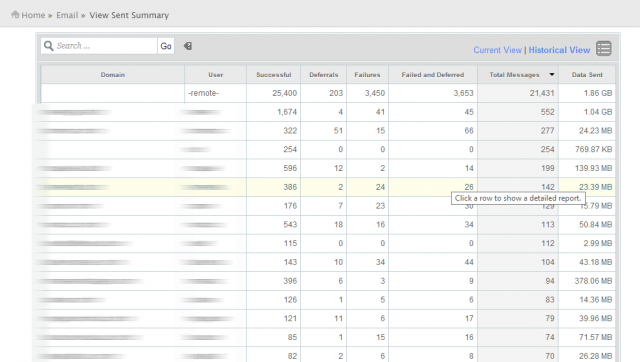
Task: Click the 277 total messages cell
Action: [518, 131]
